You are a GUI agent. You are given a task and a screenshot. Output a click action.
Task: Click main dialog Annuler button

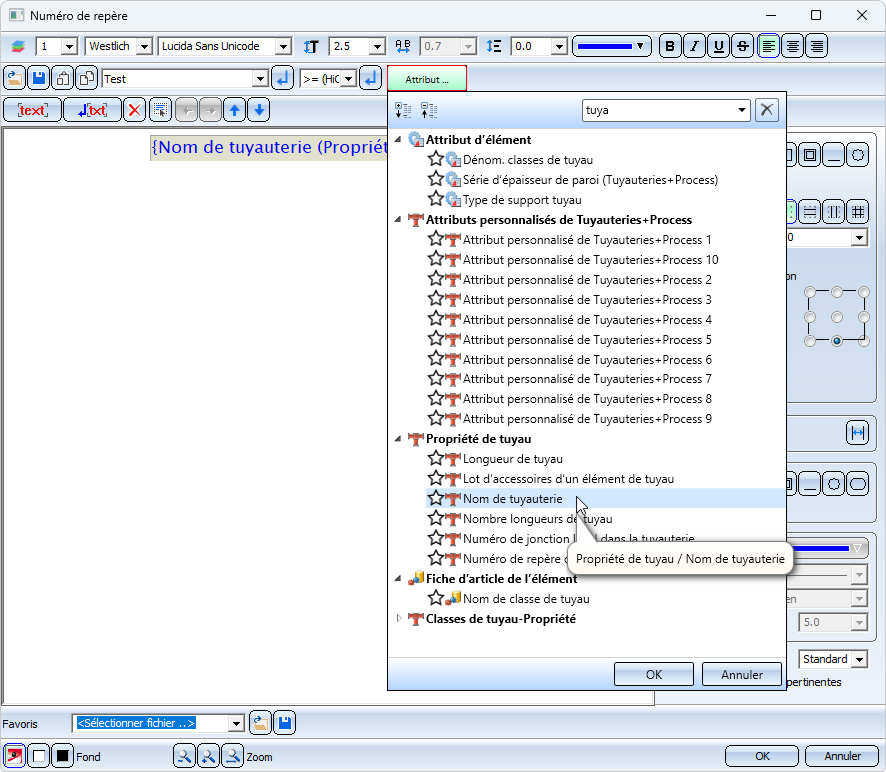pos(842,756)
